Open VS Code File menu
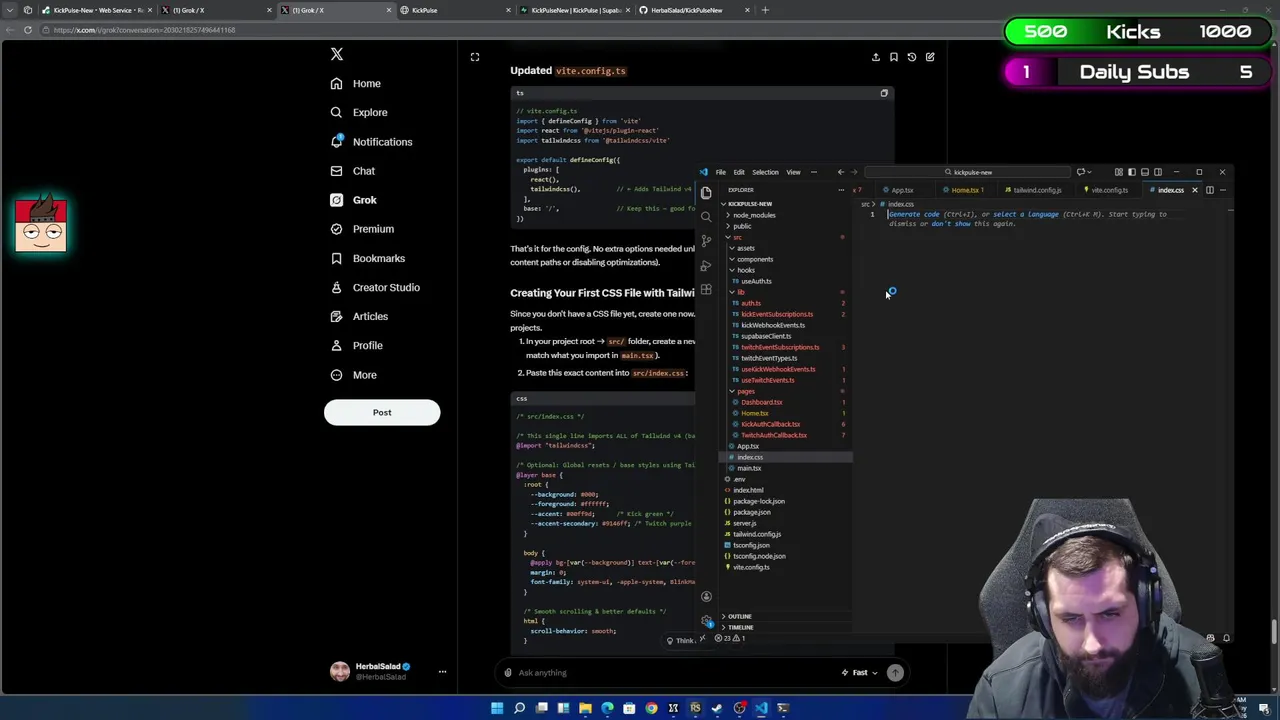 coord(720,172)
